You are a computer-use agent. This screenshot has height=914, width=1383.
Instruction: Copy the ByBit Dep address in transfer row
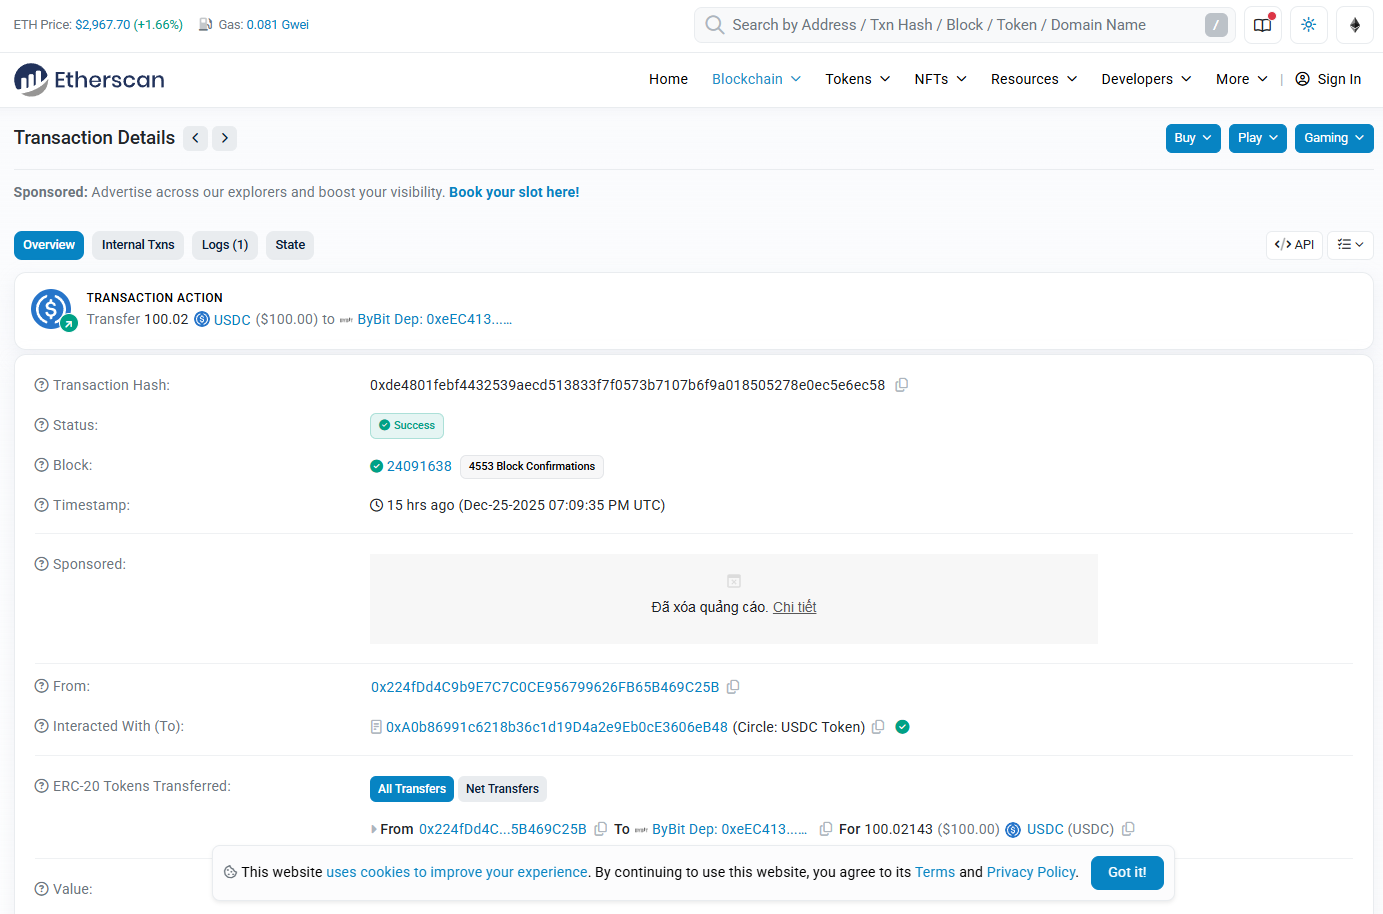[x=826, y=829]
